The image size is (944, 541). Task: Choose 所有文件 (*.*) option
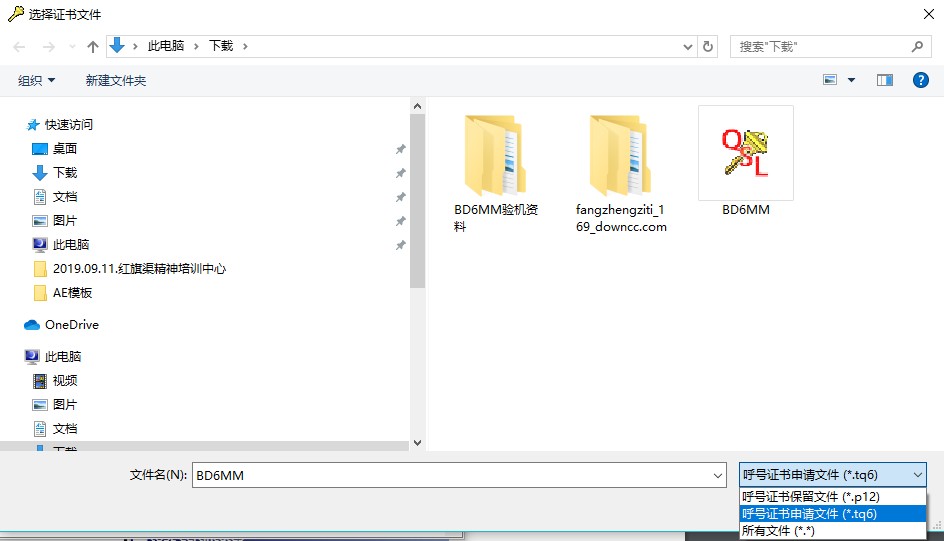coord(778,531)
